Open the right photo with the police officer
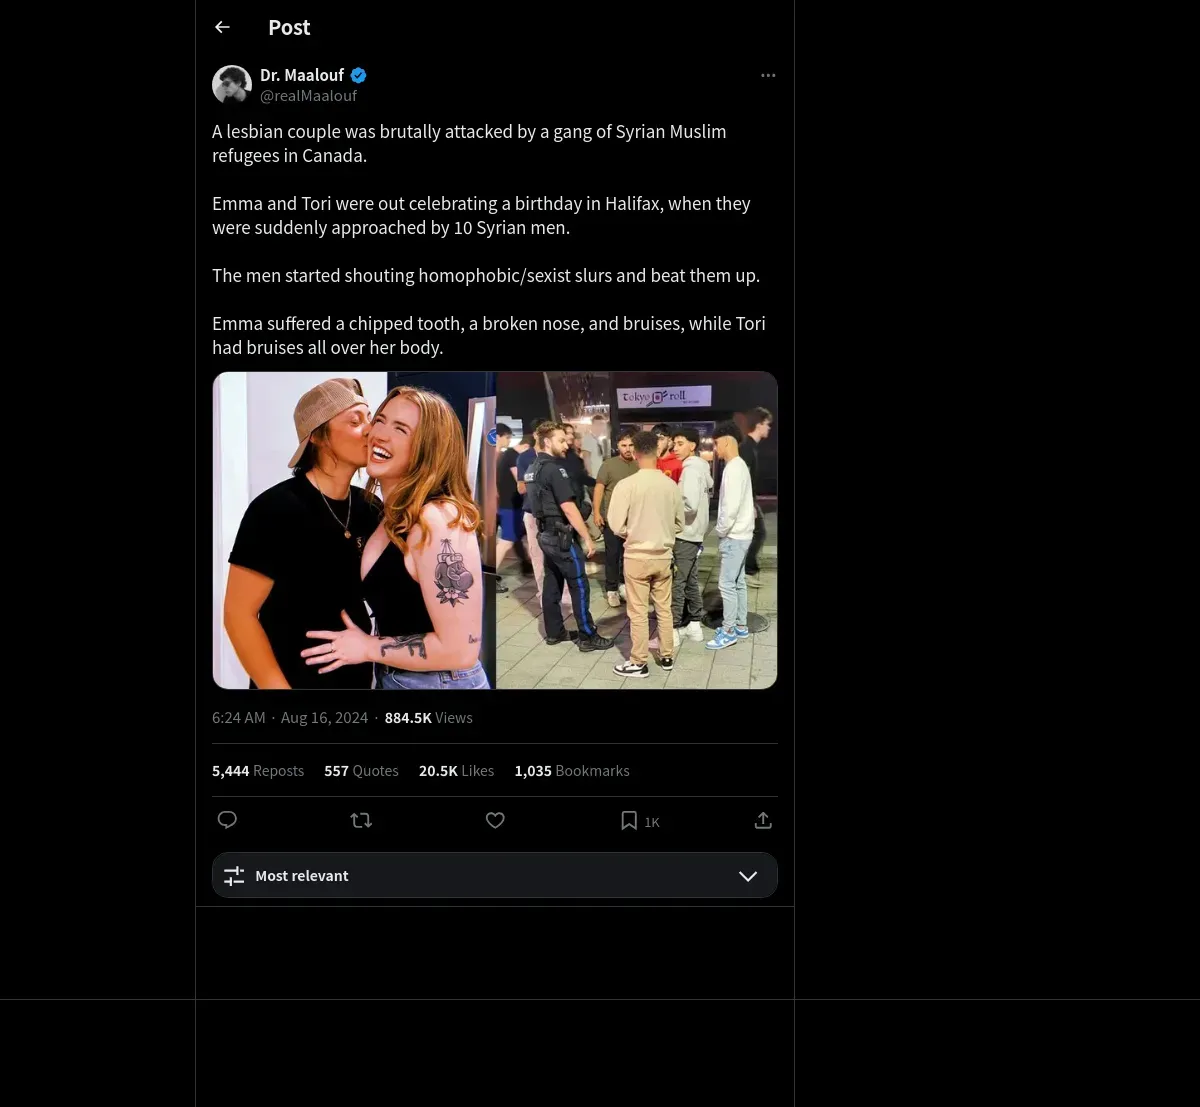This screenshot has width=1200, height=1107. pyautogui.click(x=637, y=530)
